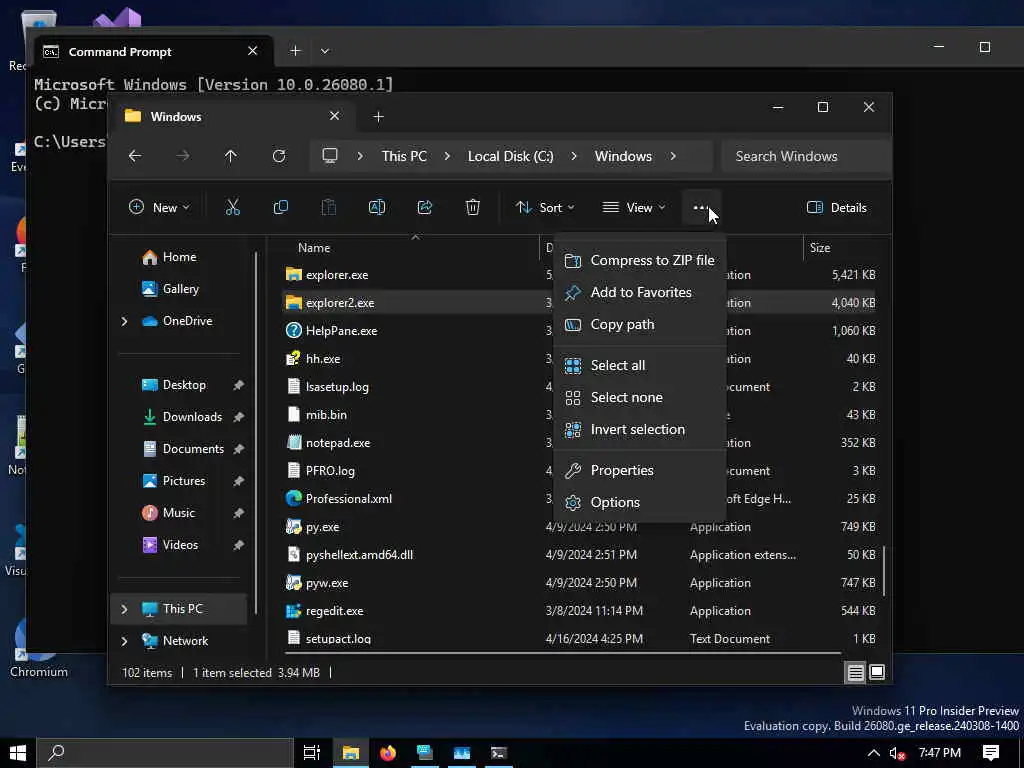Click the terminal icon on taskbar
Image resolution: width=1024 pixels, height=768 pixels.
499,753
